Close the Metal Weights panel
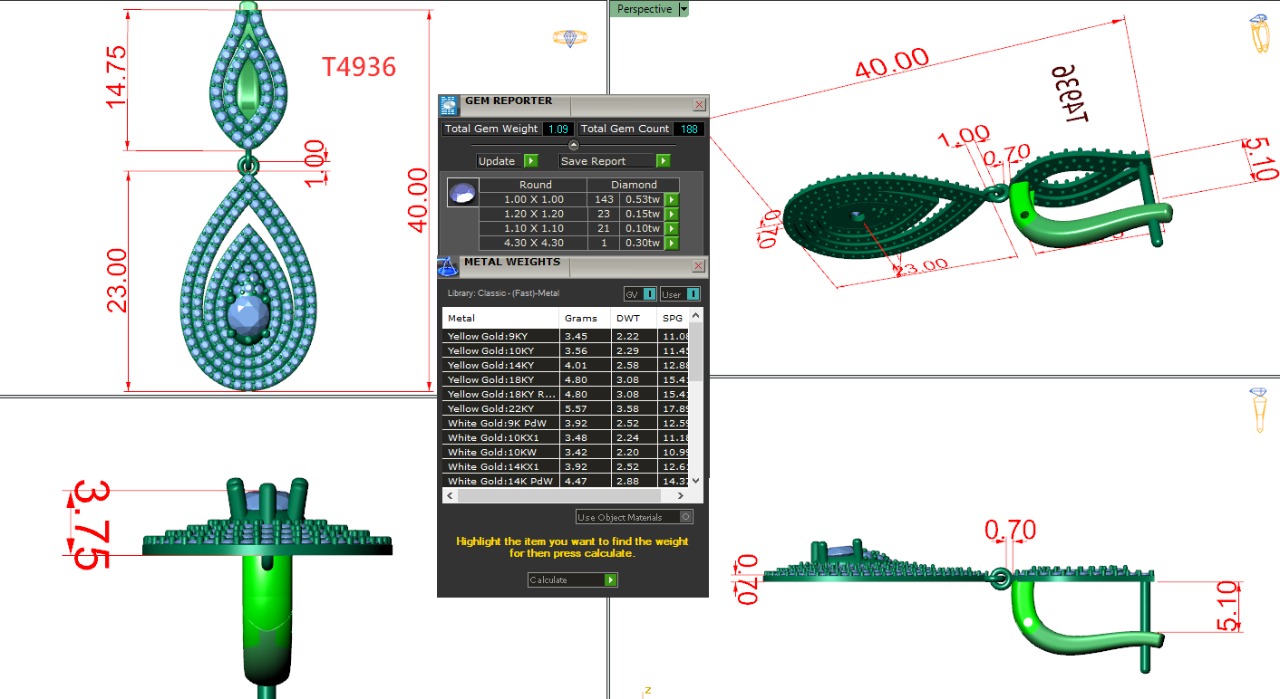 pos(699,266)
